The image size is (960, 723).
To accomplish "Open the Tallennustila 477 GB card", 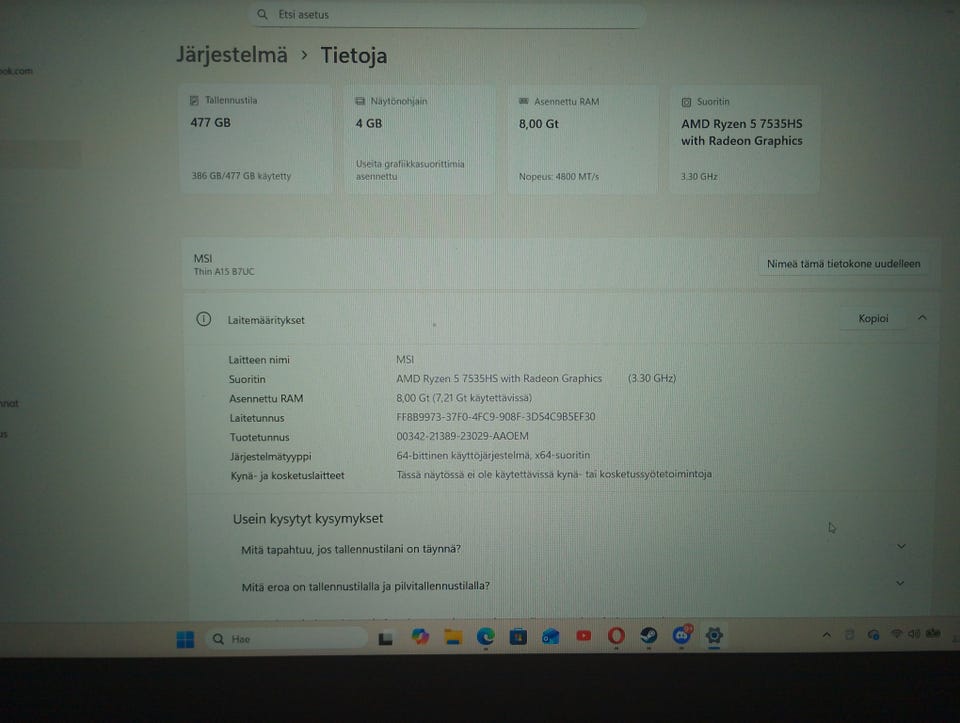I will (x=257, y=139).
